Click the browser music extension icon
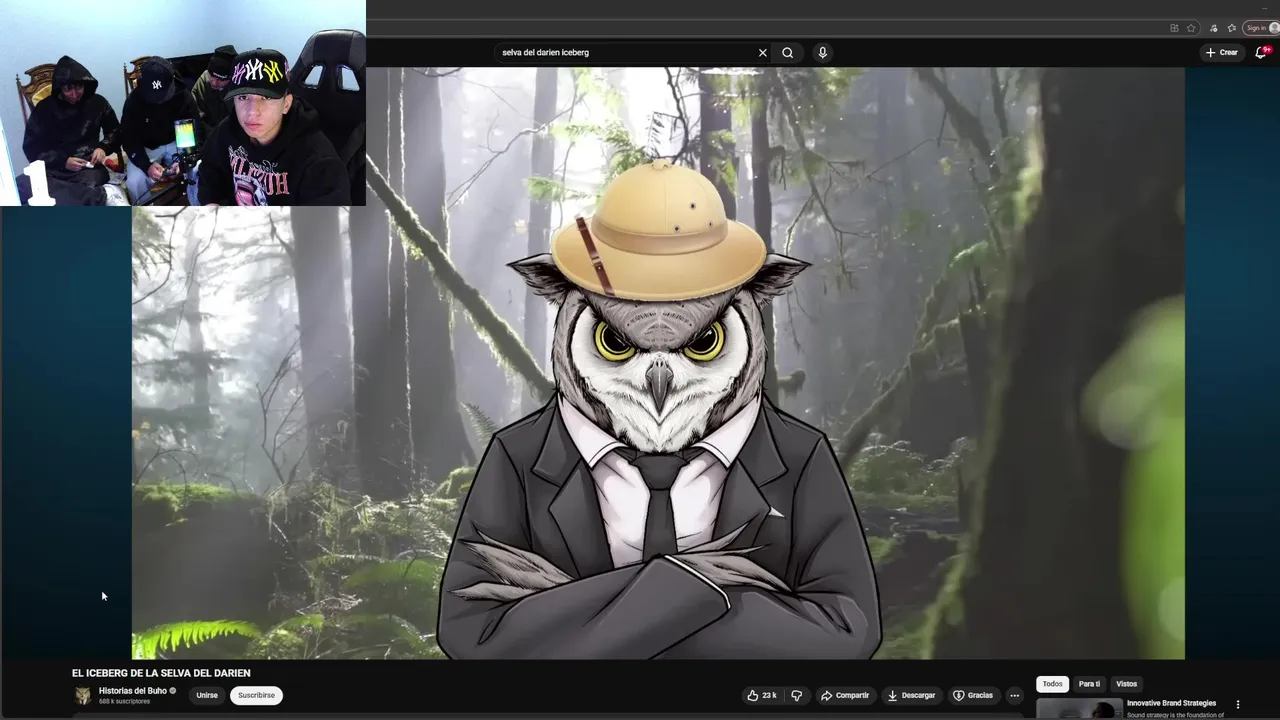Viewport: 1280px width, 720px height. [1213, 28]
